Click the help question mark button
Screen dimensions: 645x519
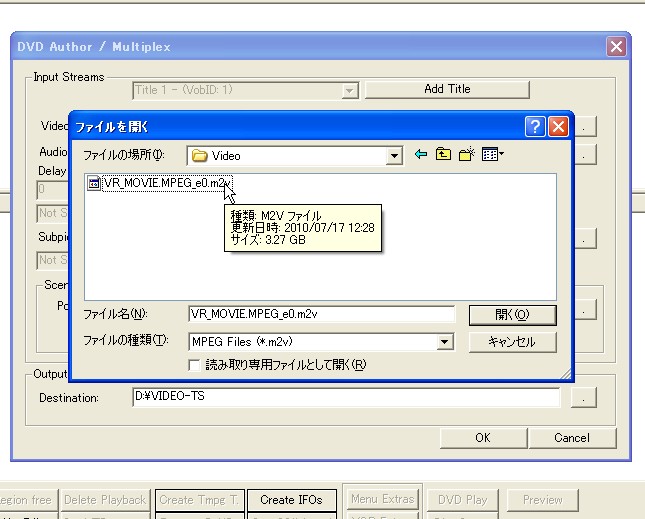click(x=535, y=127)
